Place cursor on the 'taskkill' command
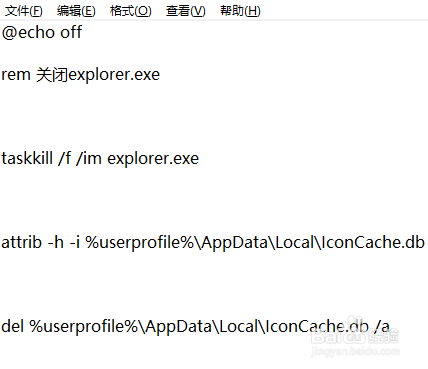 (x=27, y=158)
